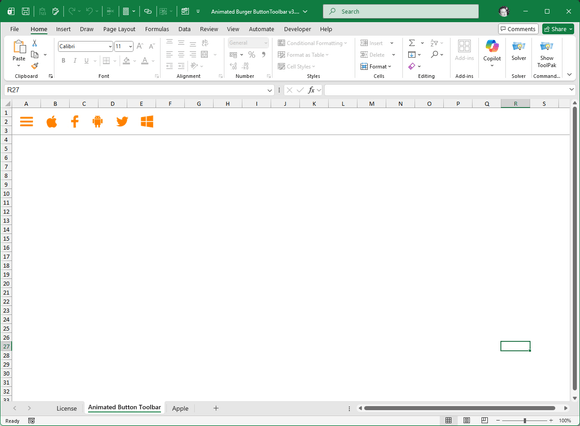The height and width of the screenshot is (426, 580).
Task: Toggle Italic formatting
Action: pyautogui.click(x=75, y=61)
